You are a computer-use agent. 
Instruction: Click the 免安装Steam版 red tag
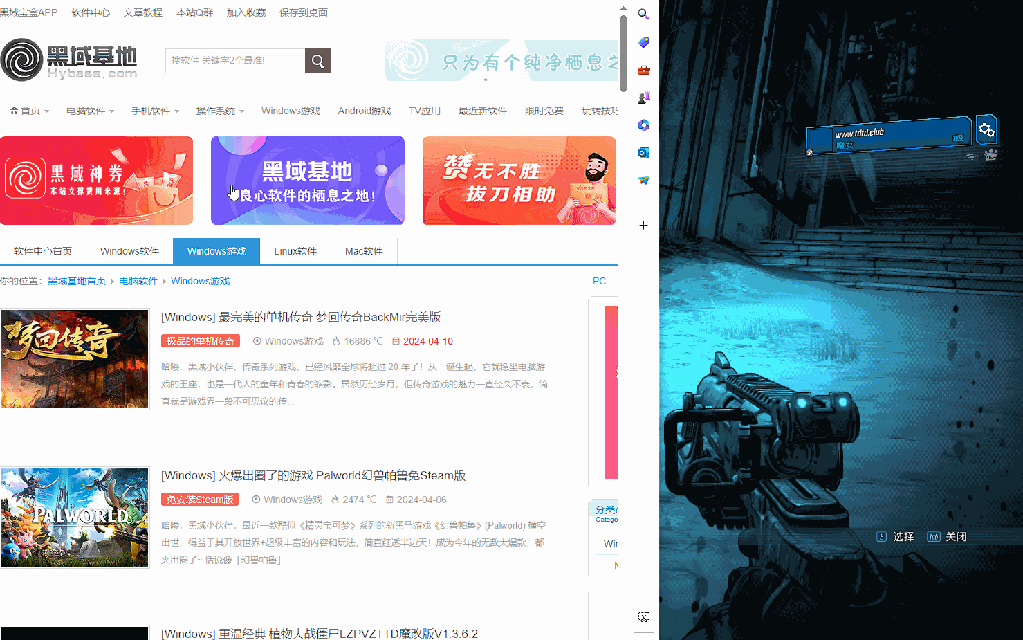click(200, 500)
